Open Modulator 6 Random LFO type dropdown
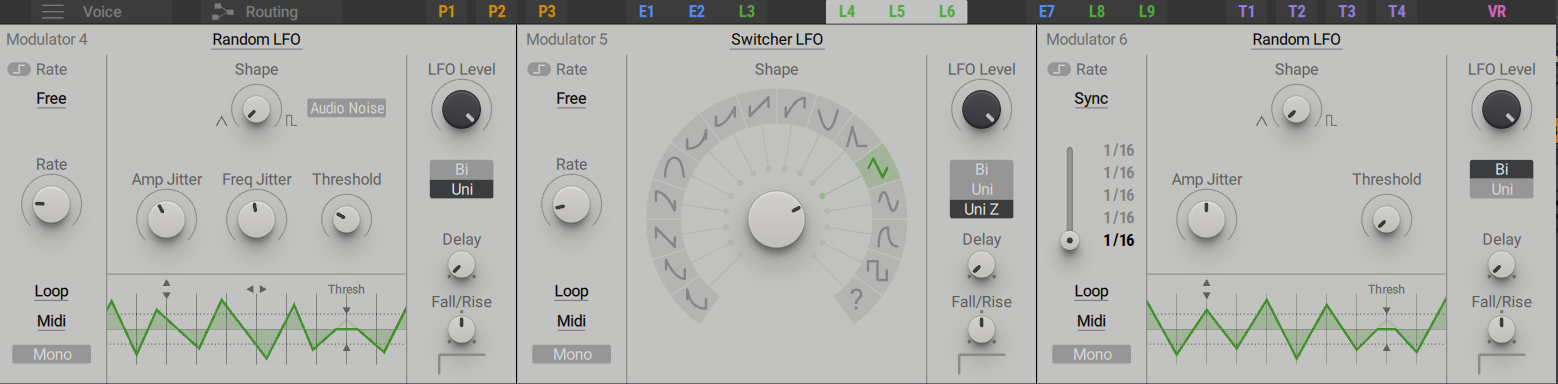Image resolution: width=1558 pixels, height=384 pixels. tap(1296, 40)
